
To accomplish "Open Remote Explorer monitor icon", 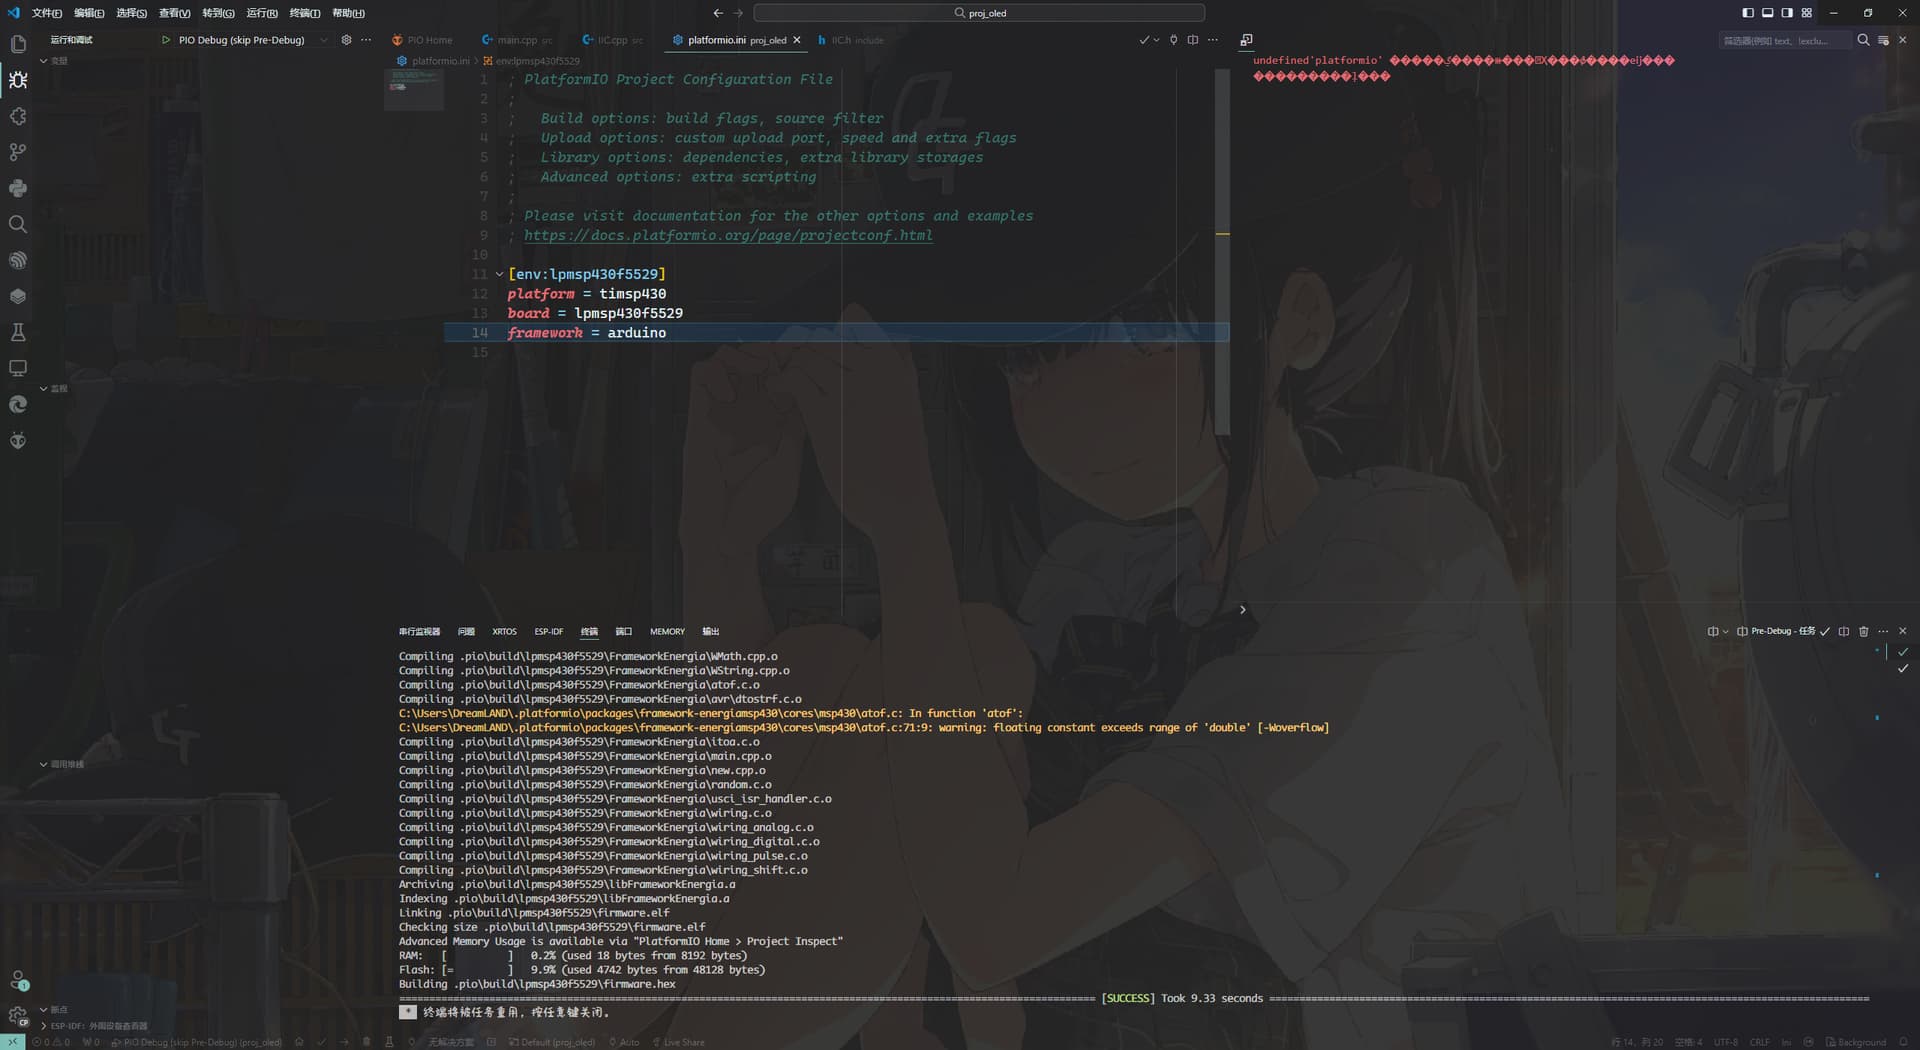I will [18, 368].
